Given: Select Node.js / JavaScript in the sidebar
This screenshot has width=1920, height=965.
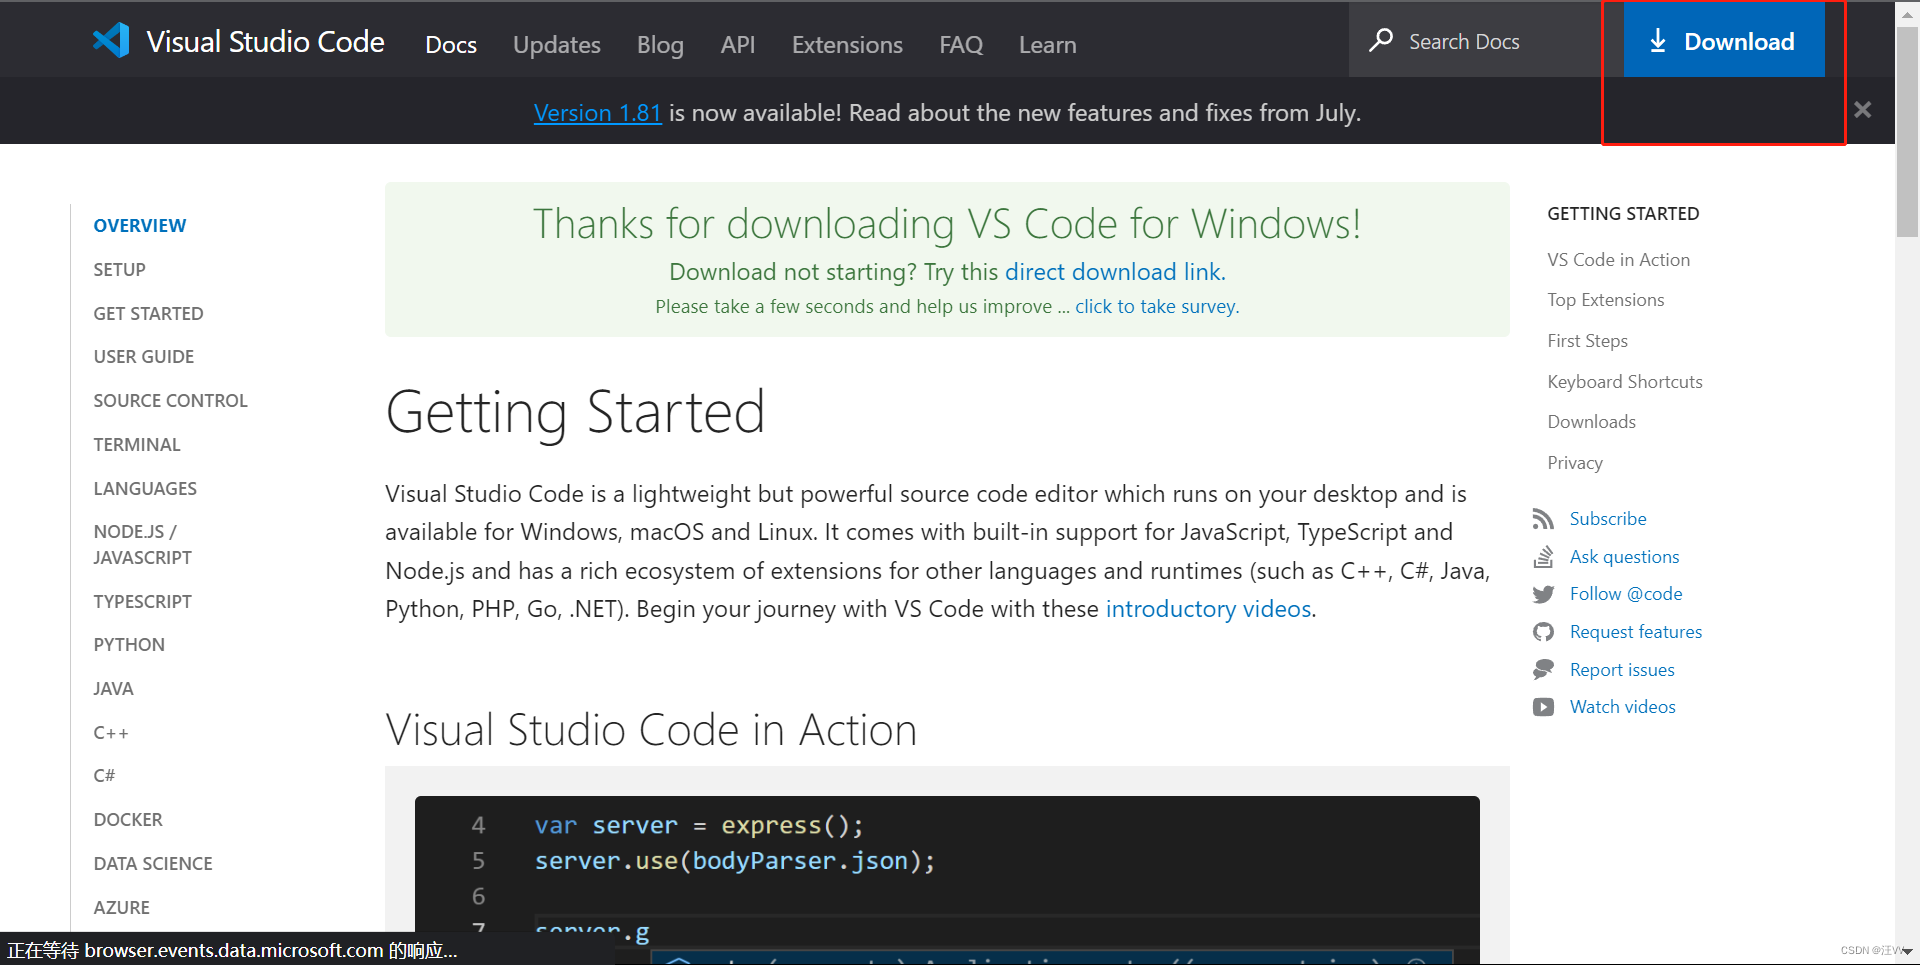Looking at the screenshot, I should pyautogui.click(x=142, y=545).
